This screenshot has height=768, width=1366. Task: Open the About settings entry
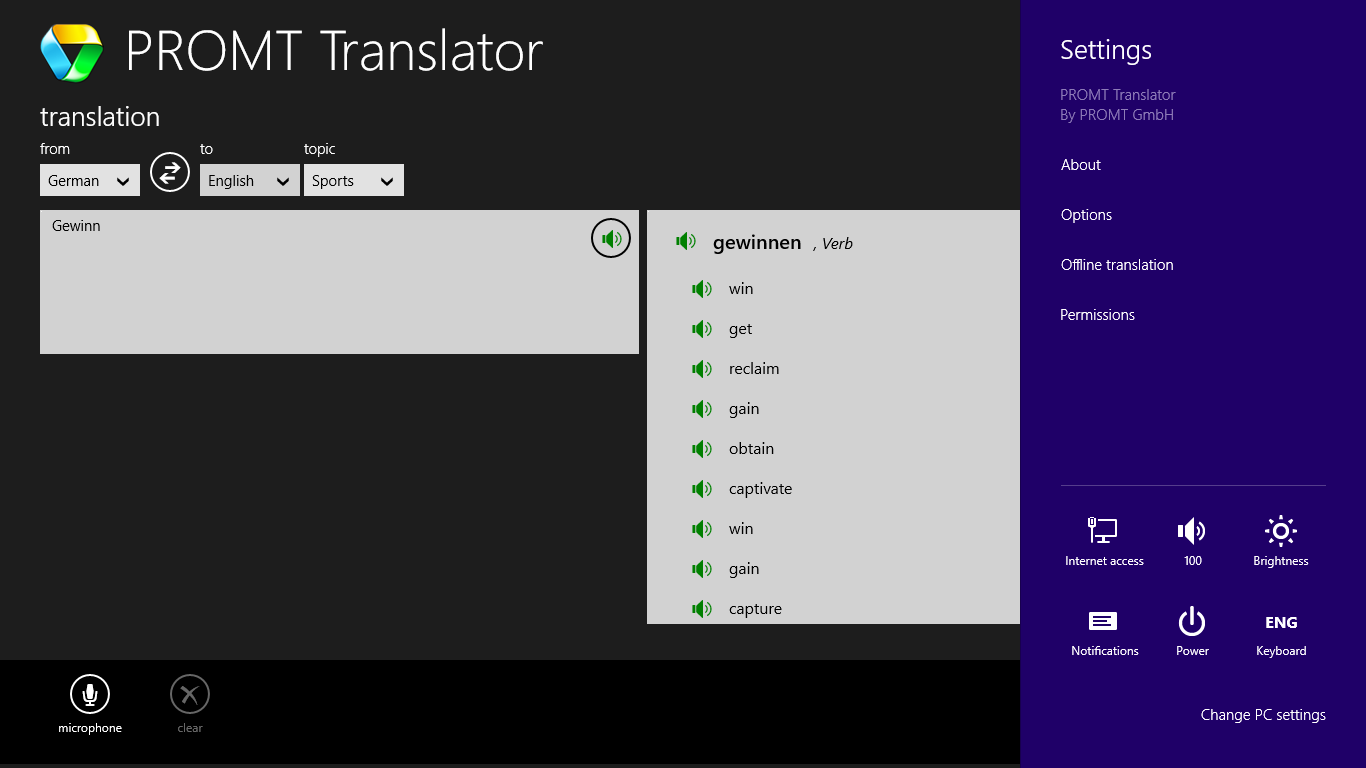(x=1081, y=165)
